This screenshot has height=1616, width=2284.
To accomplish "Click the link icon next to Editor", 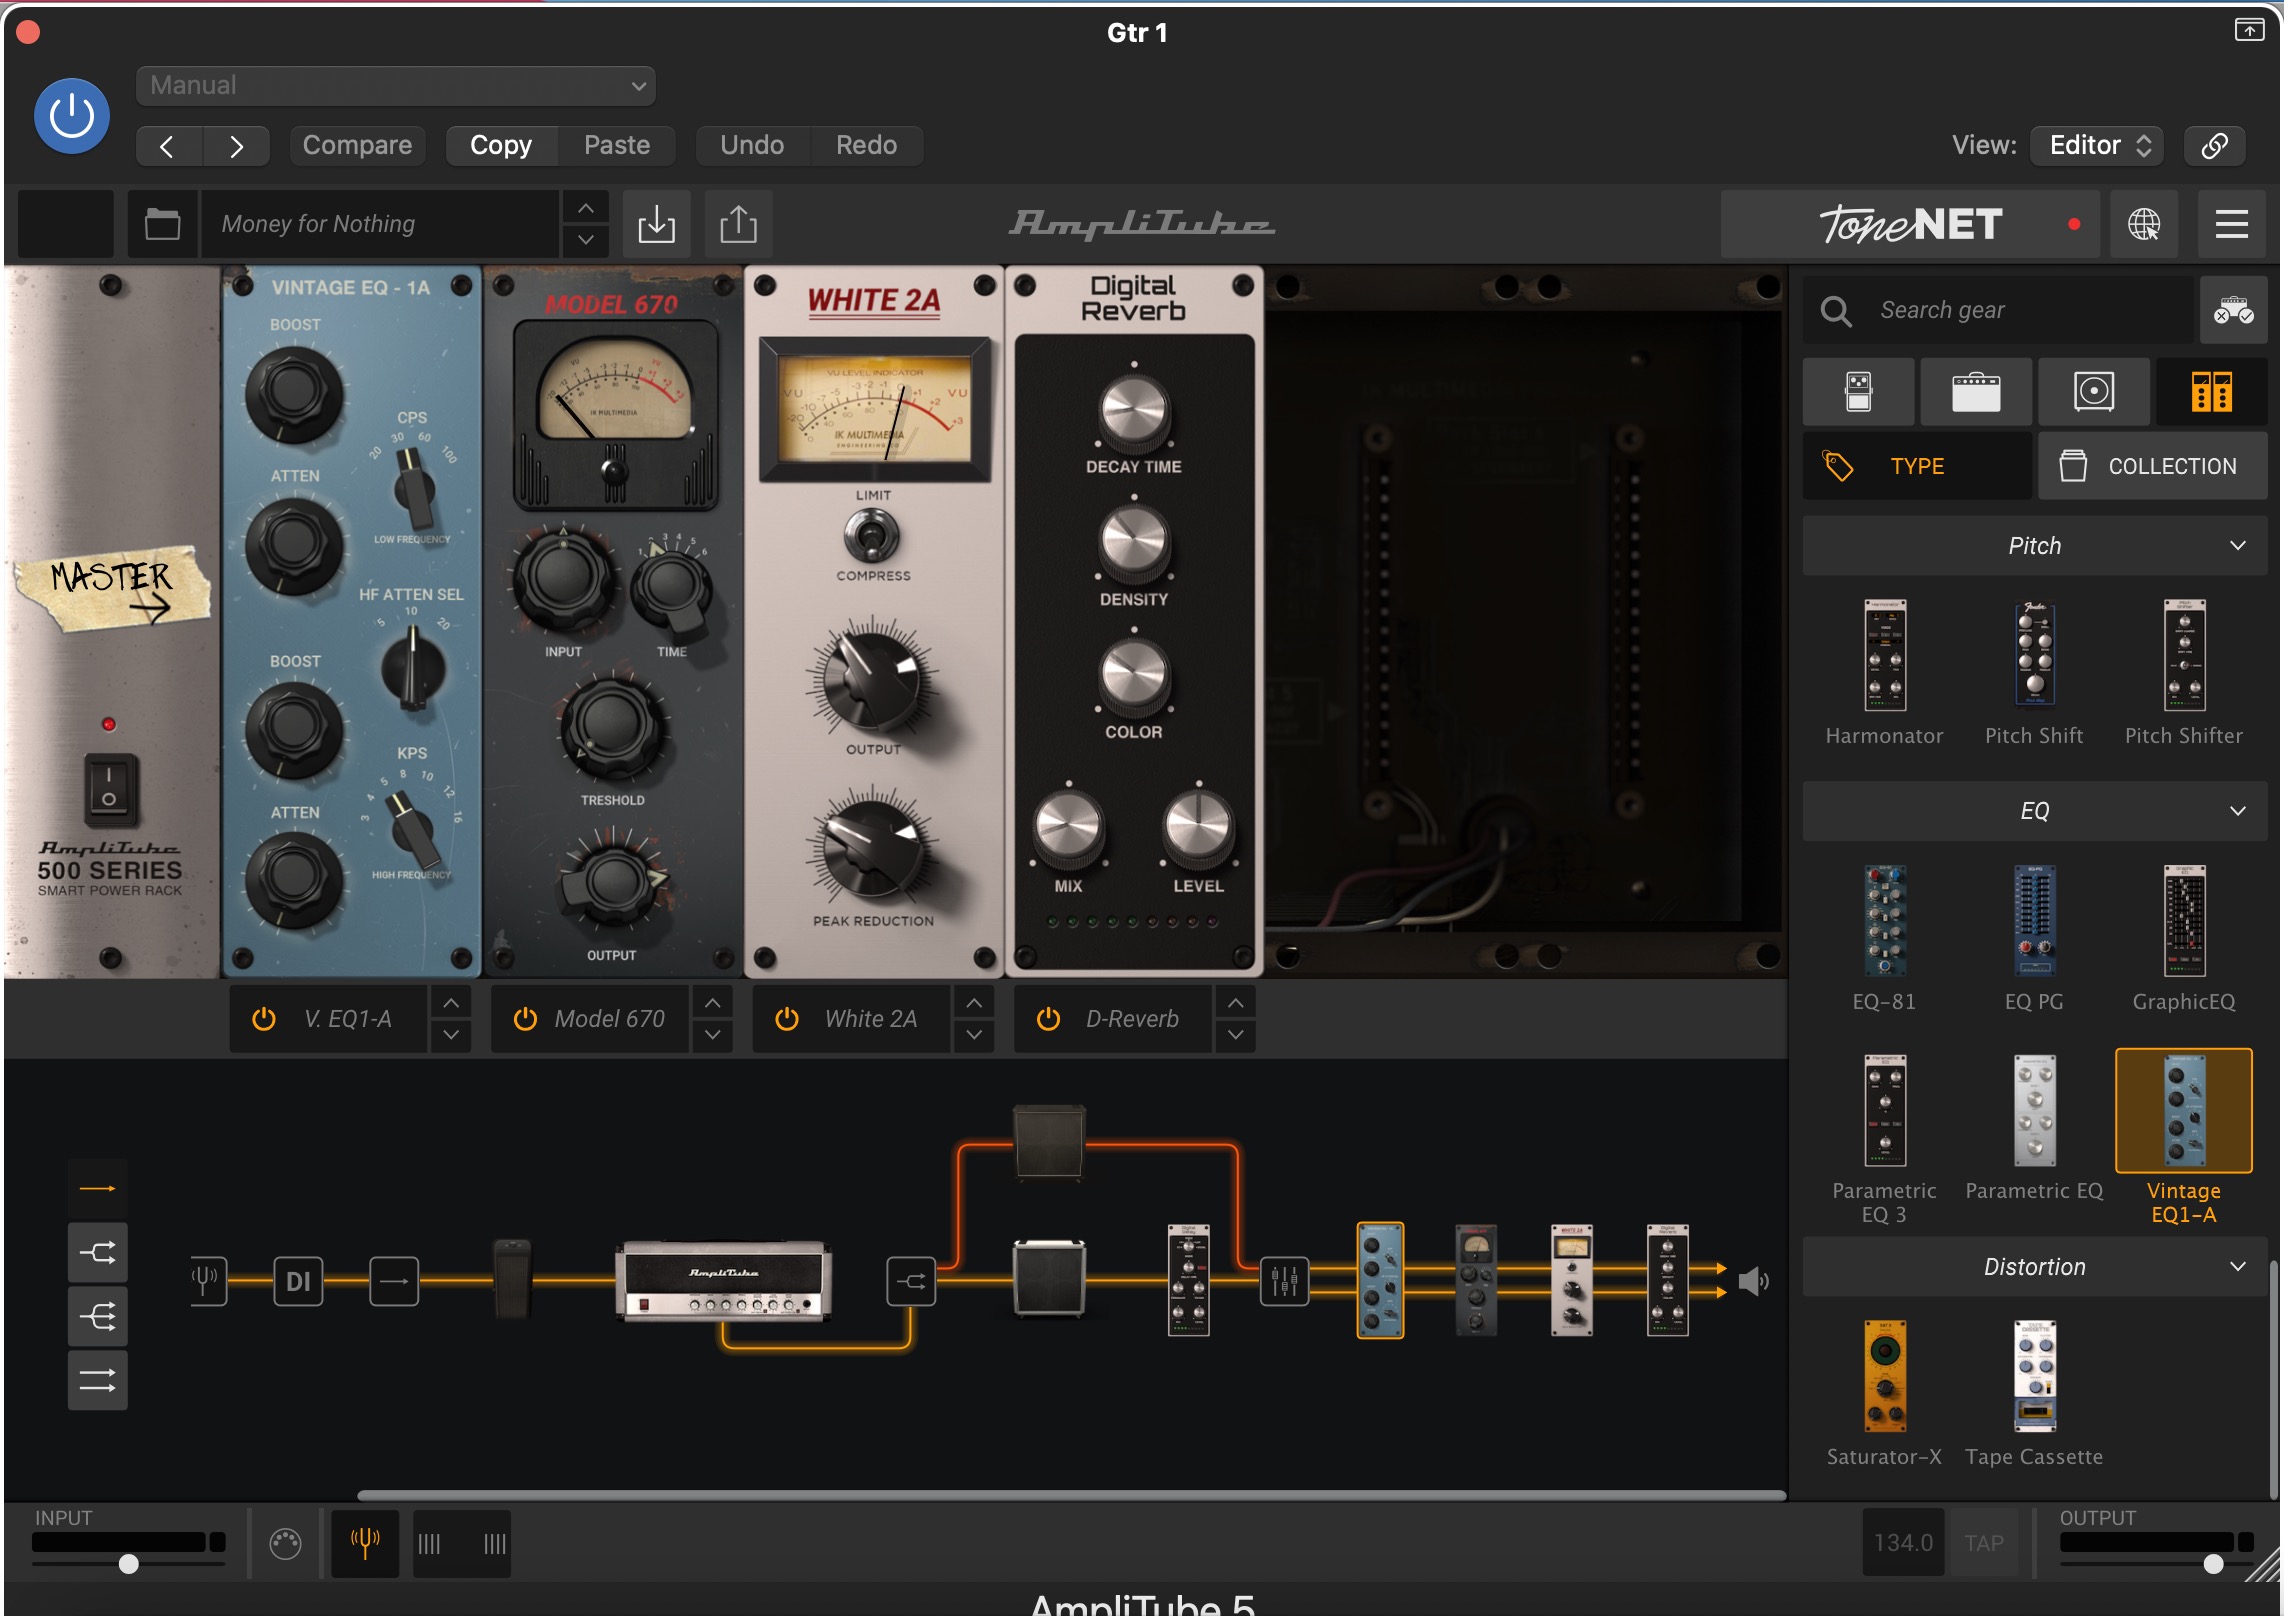I will click(2214, 146).
